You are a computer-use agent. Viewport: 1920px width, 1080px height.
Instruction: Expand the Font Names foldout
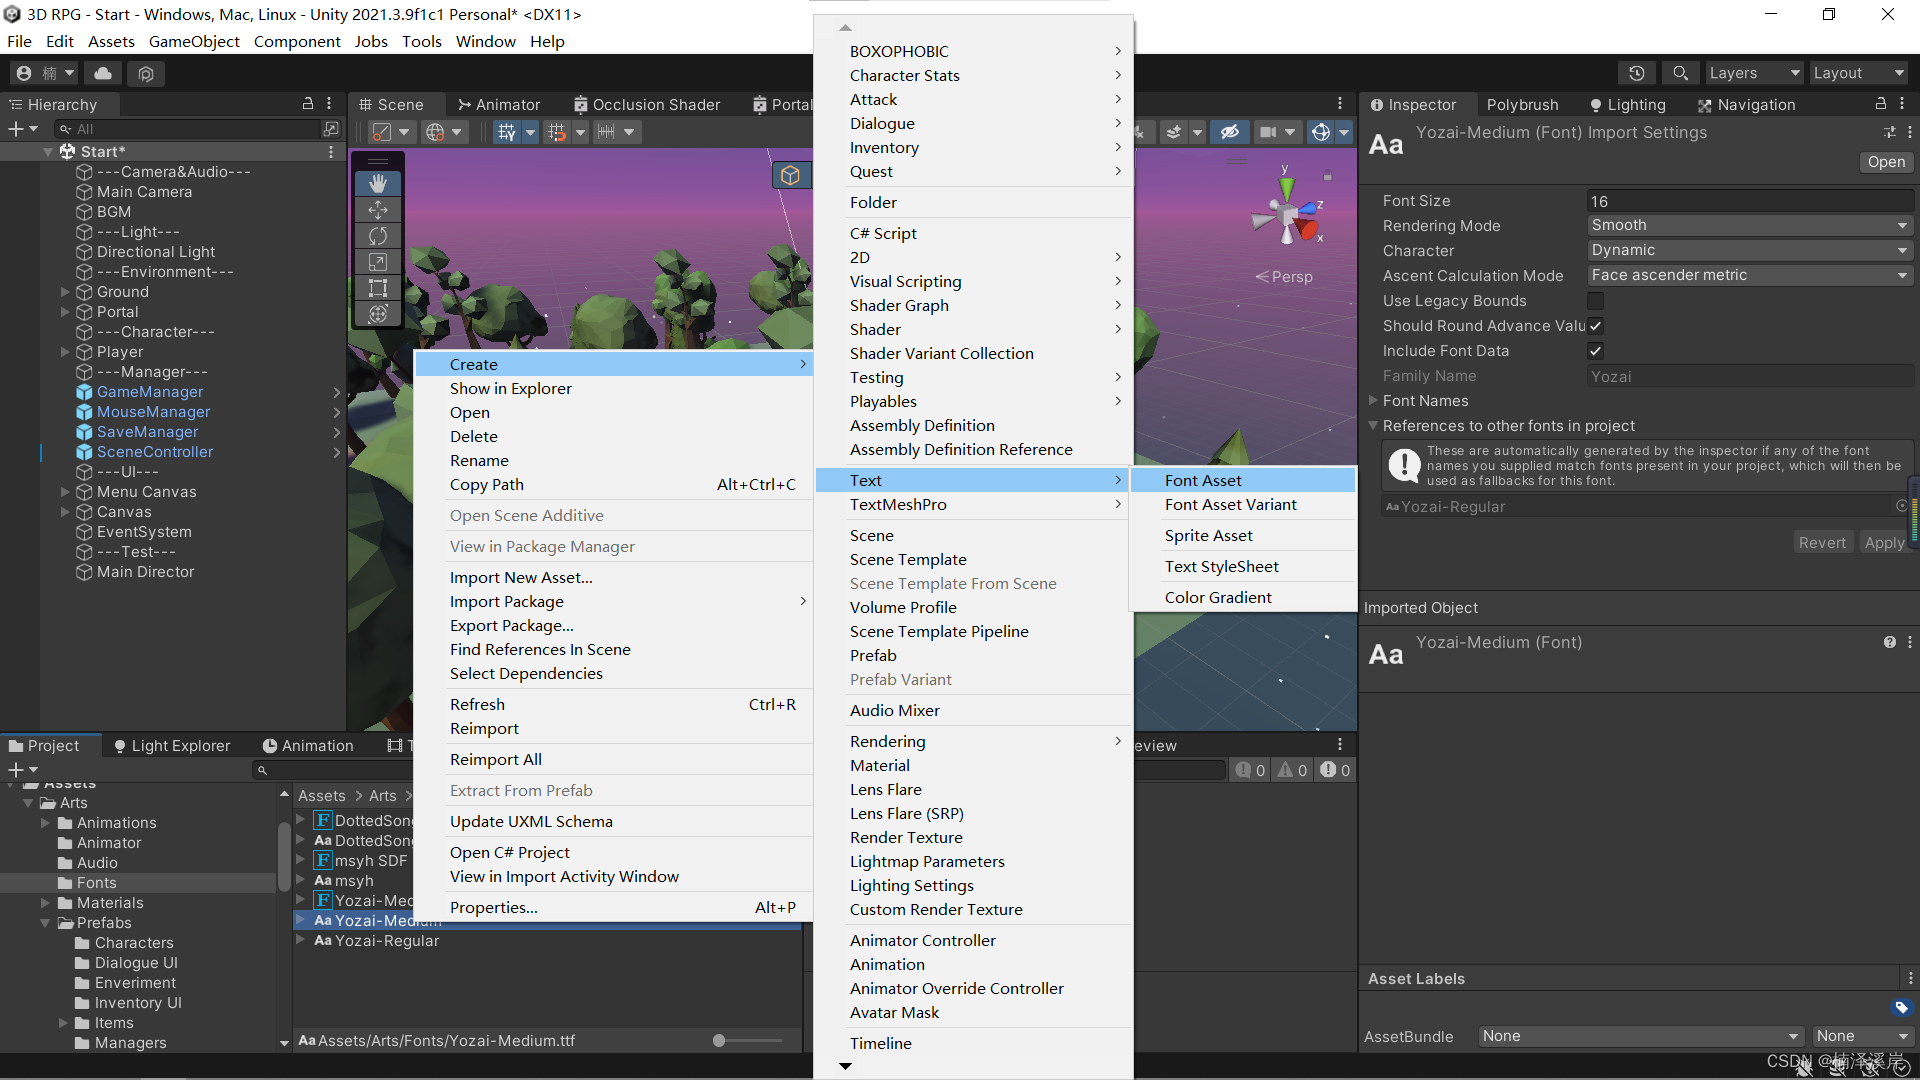[x=1373, y=401]
